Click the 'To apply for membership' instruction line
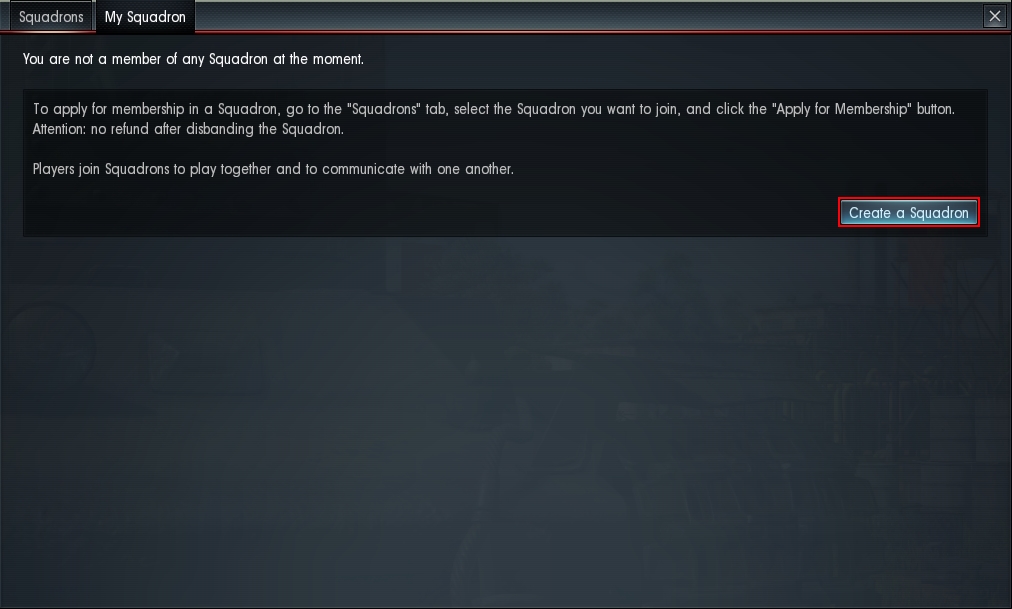Image resolution: width=1012 pixels, height=609 pixels. 494,109
